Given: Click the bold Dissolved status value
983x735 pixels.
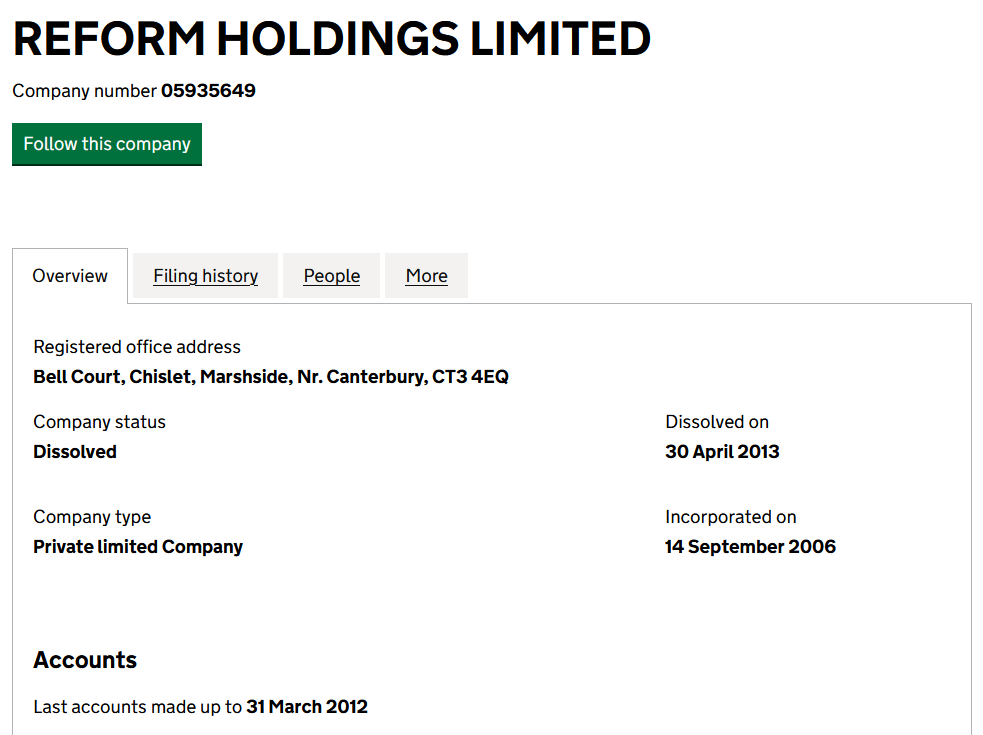Looking at the screenshot, I should click(x=75, y=452).
